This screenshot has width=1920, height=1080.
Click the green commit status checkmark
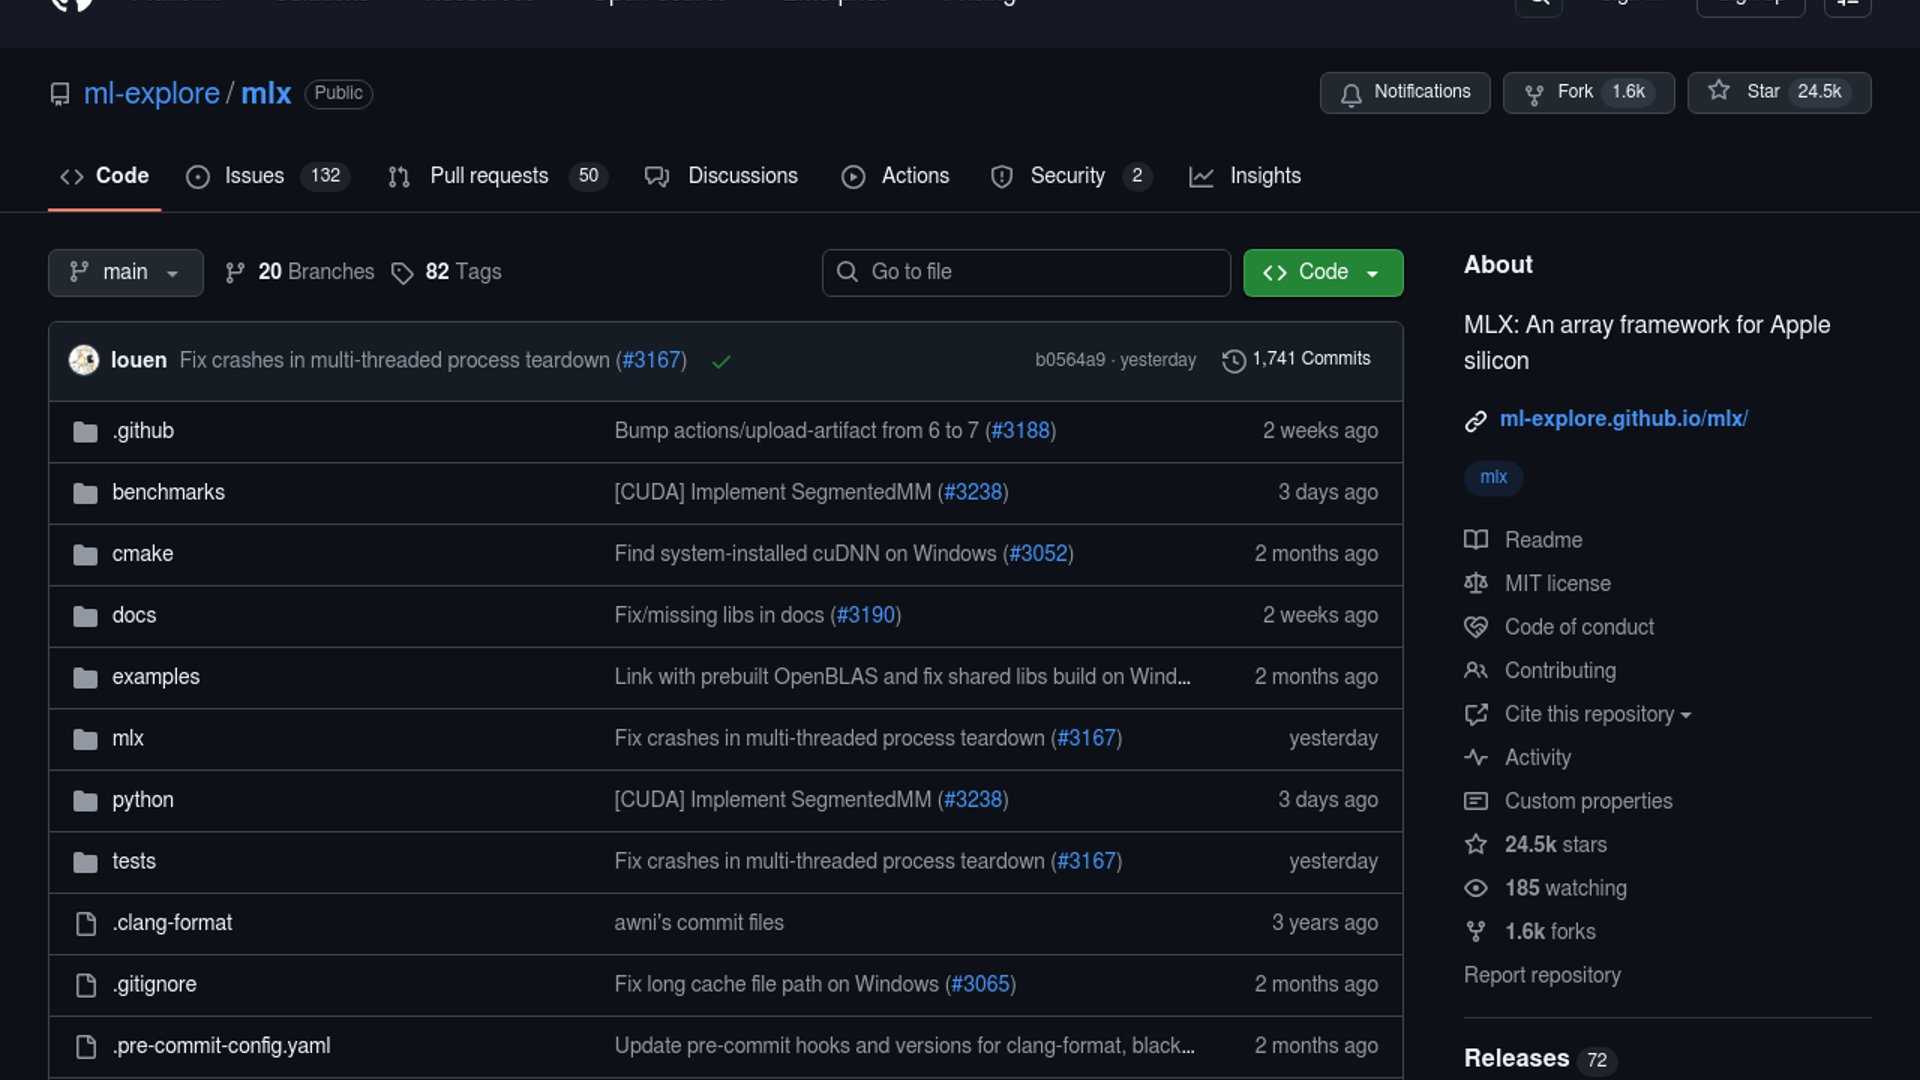point(721,362)
